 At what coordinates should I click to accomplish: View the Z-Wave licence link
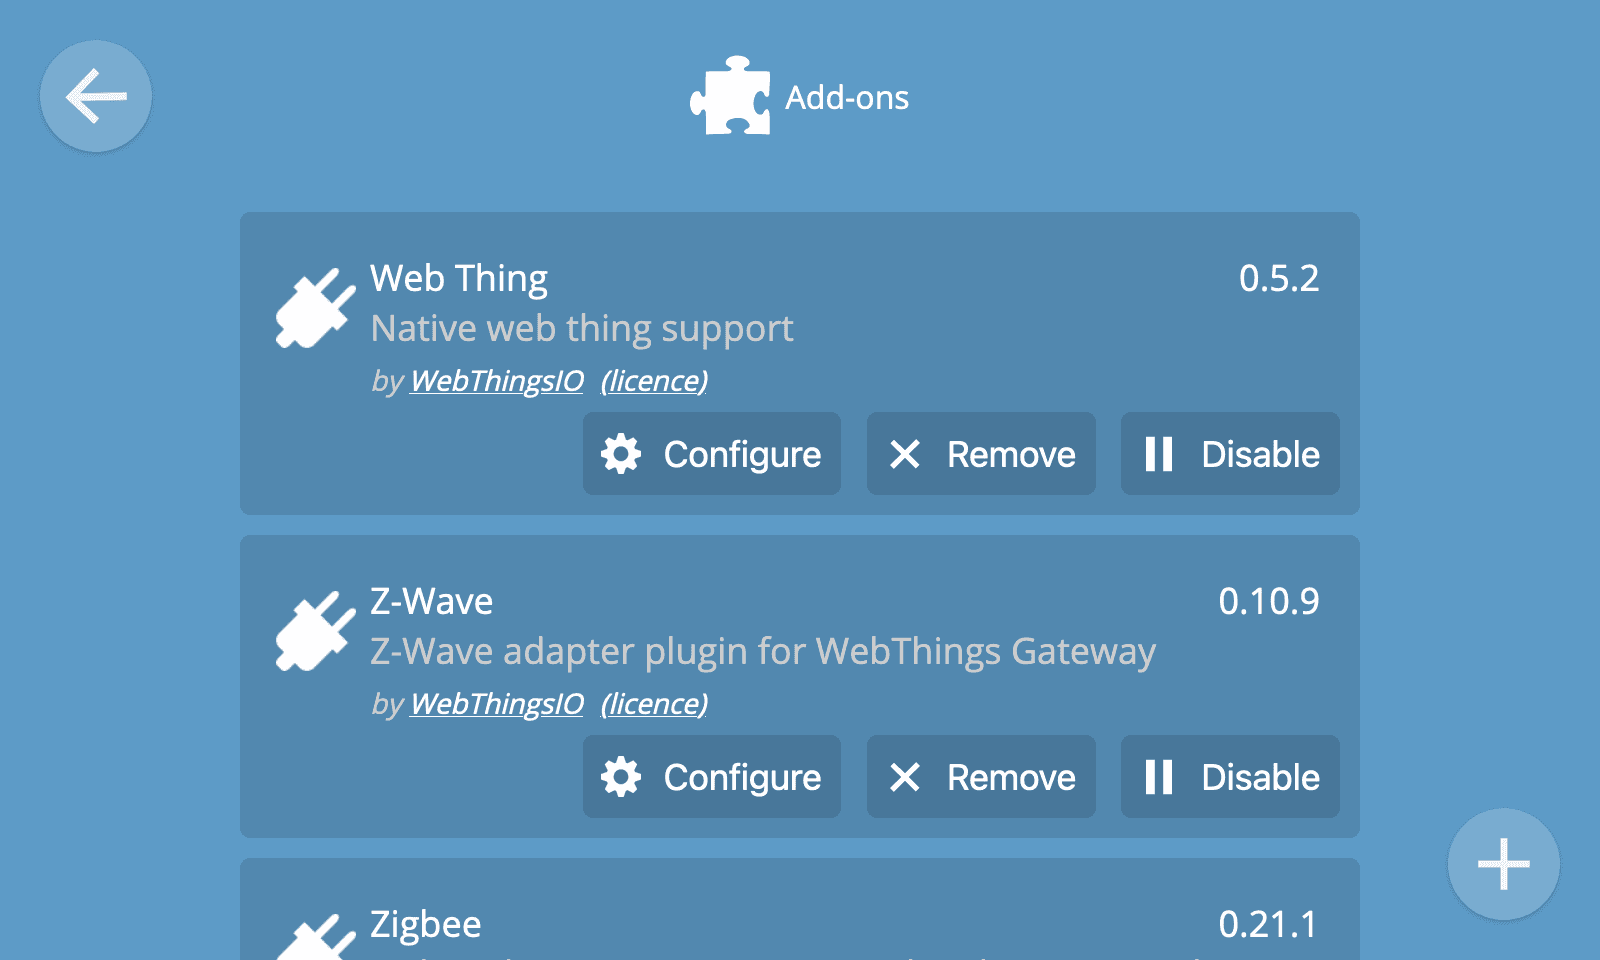(x=654, y=704)
